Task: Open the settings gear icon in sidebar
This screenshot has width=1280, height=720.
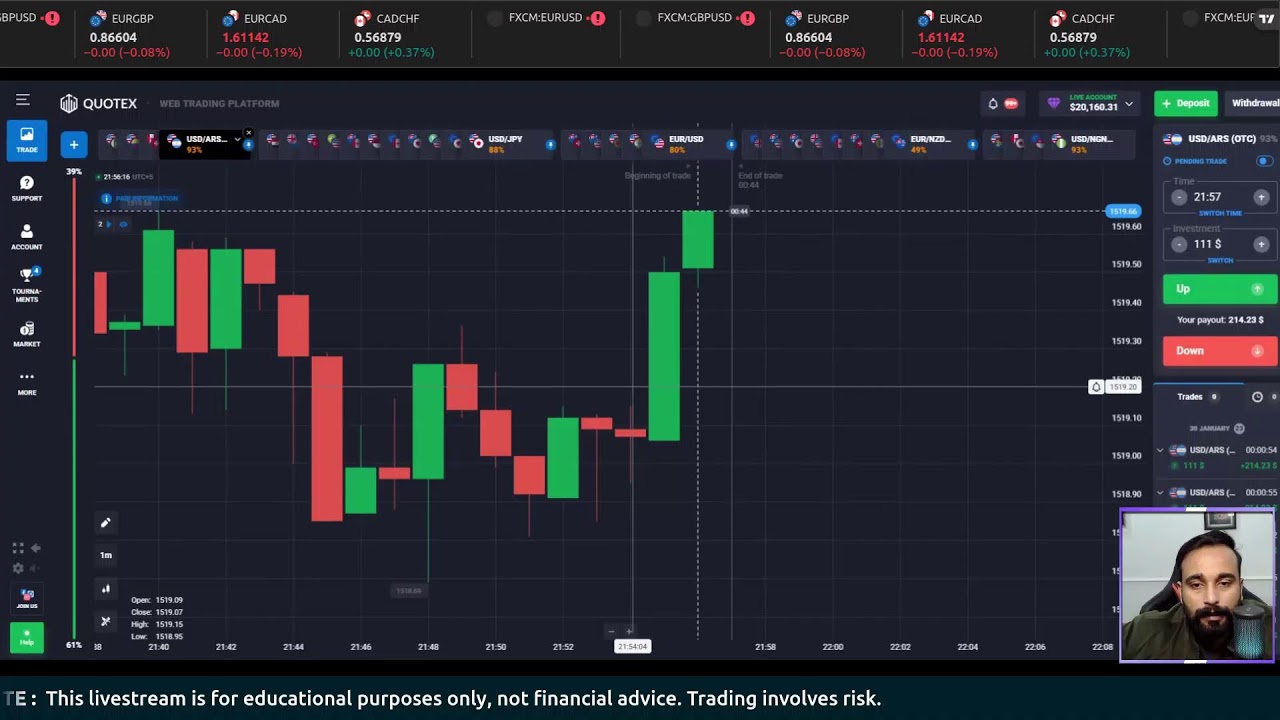Action: (x=18, y=568)
